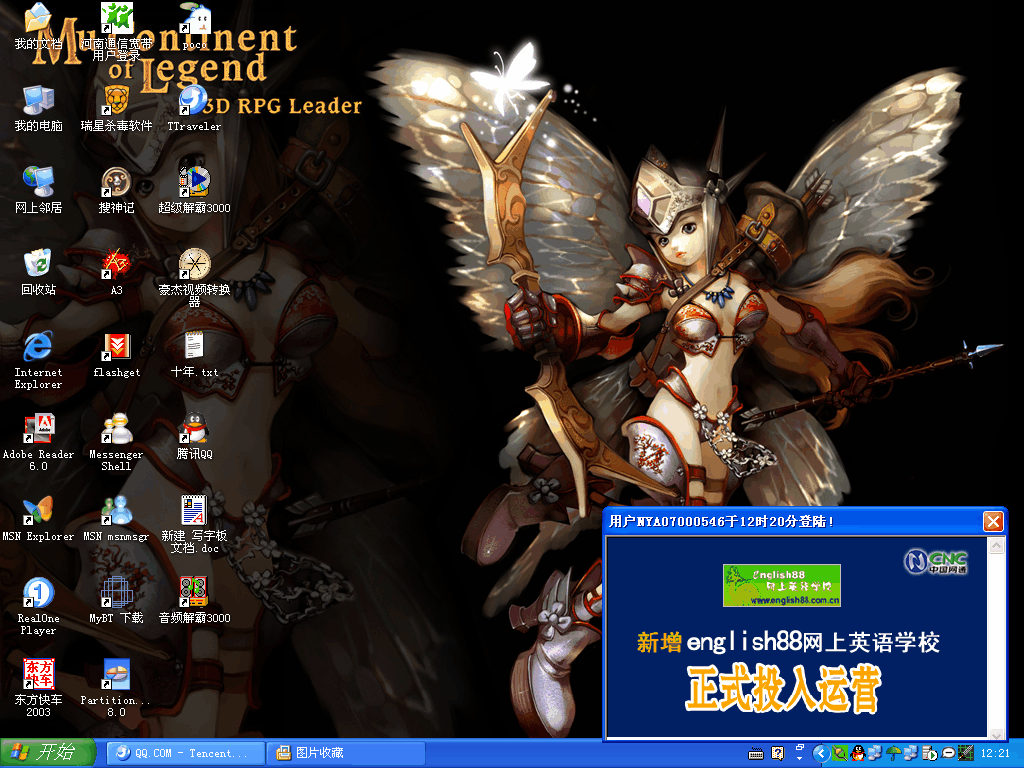This screenshot has height=768, width=1024.
Task: Launch Internet Explorer desktop icon
Action: [38, 360]
